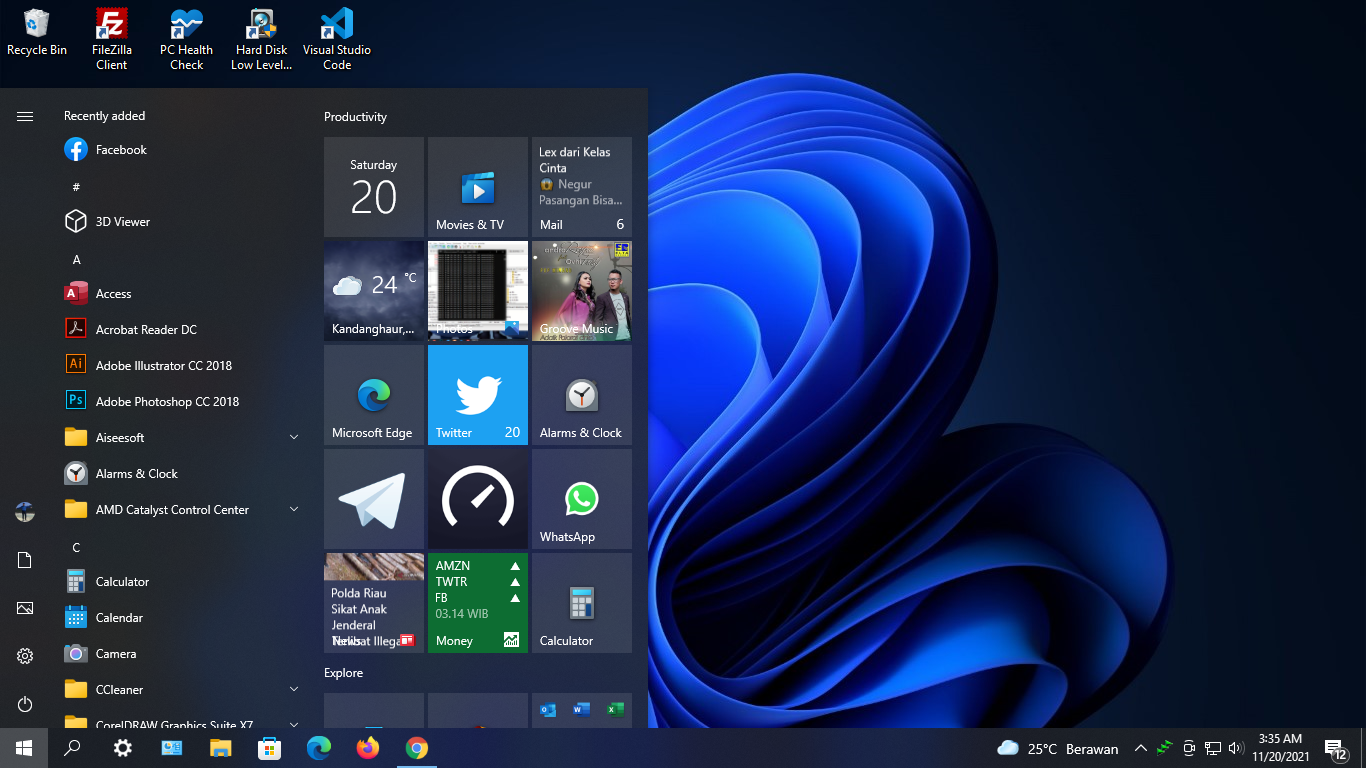Open Settings from Start rail

tap(25, 656)
